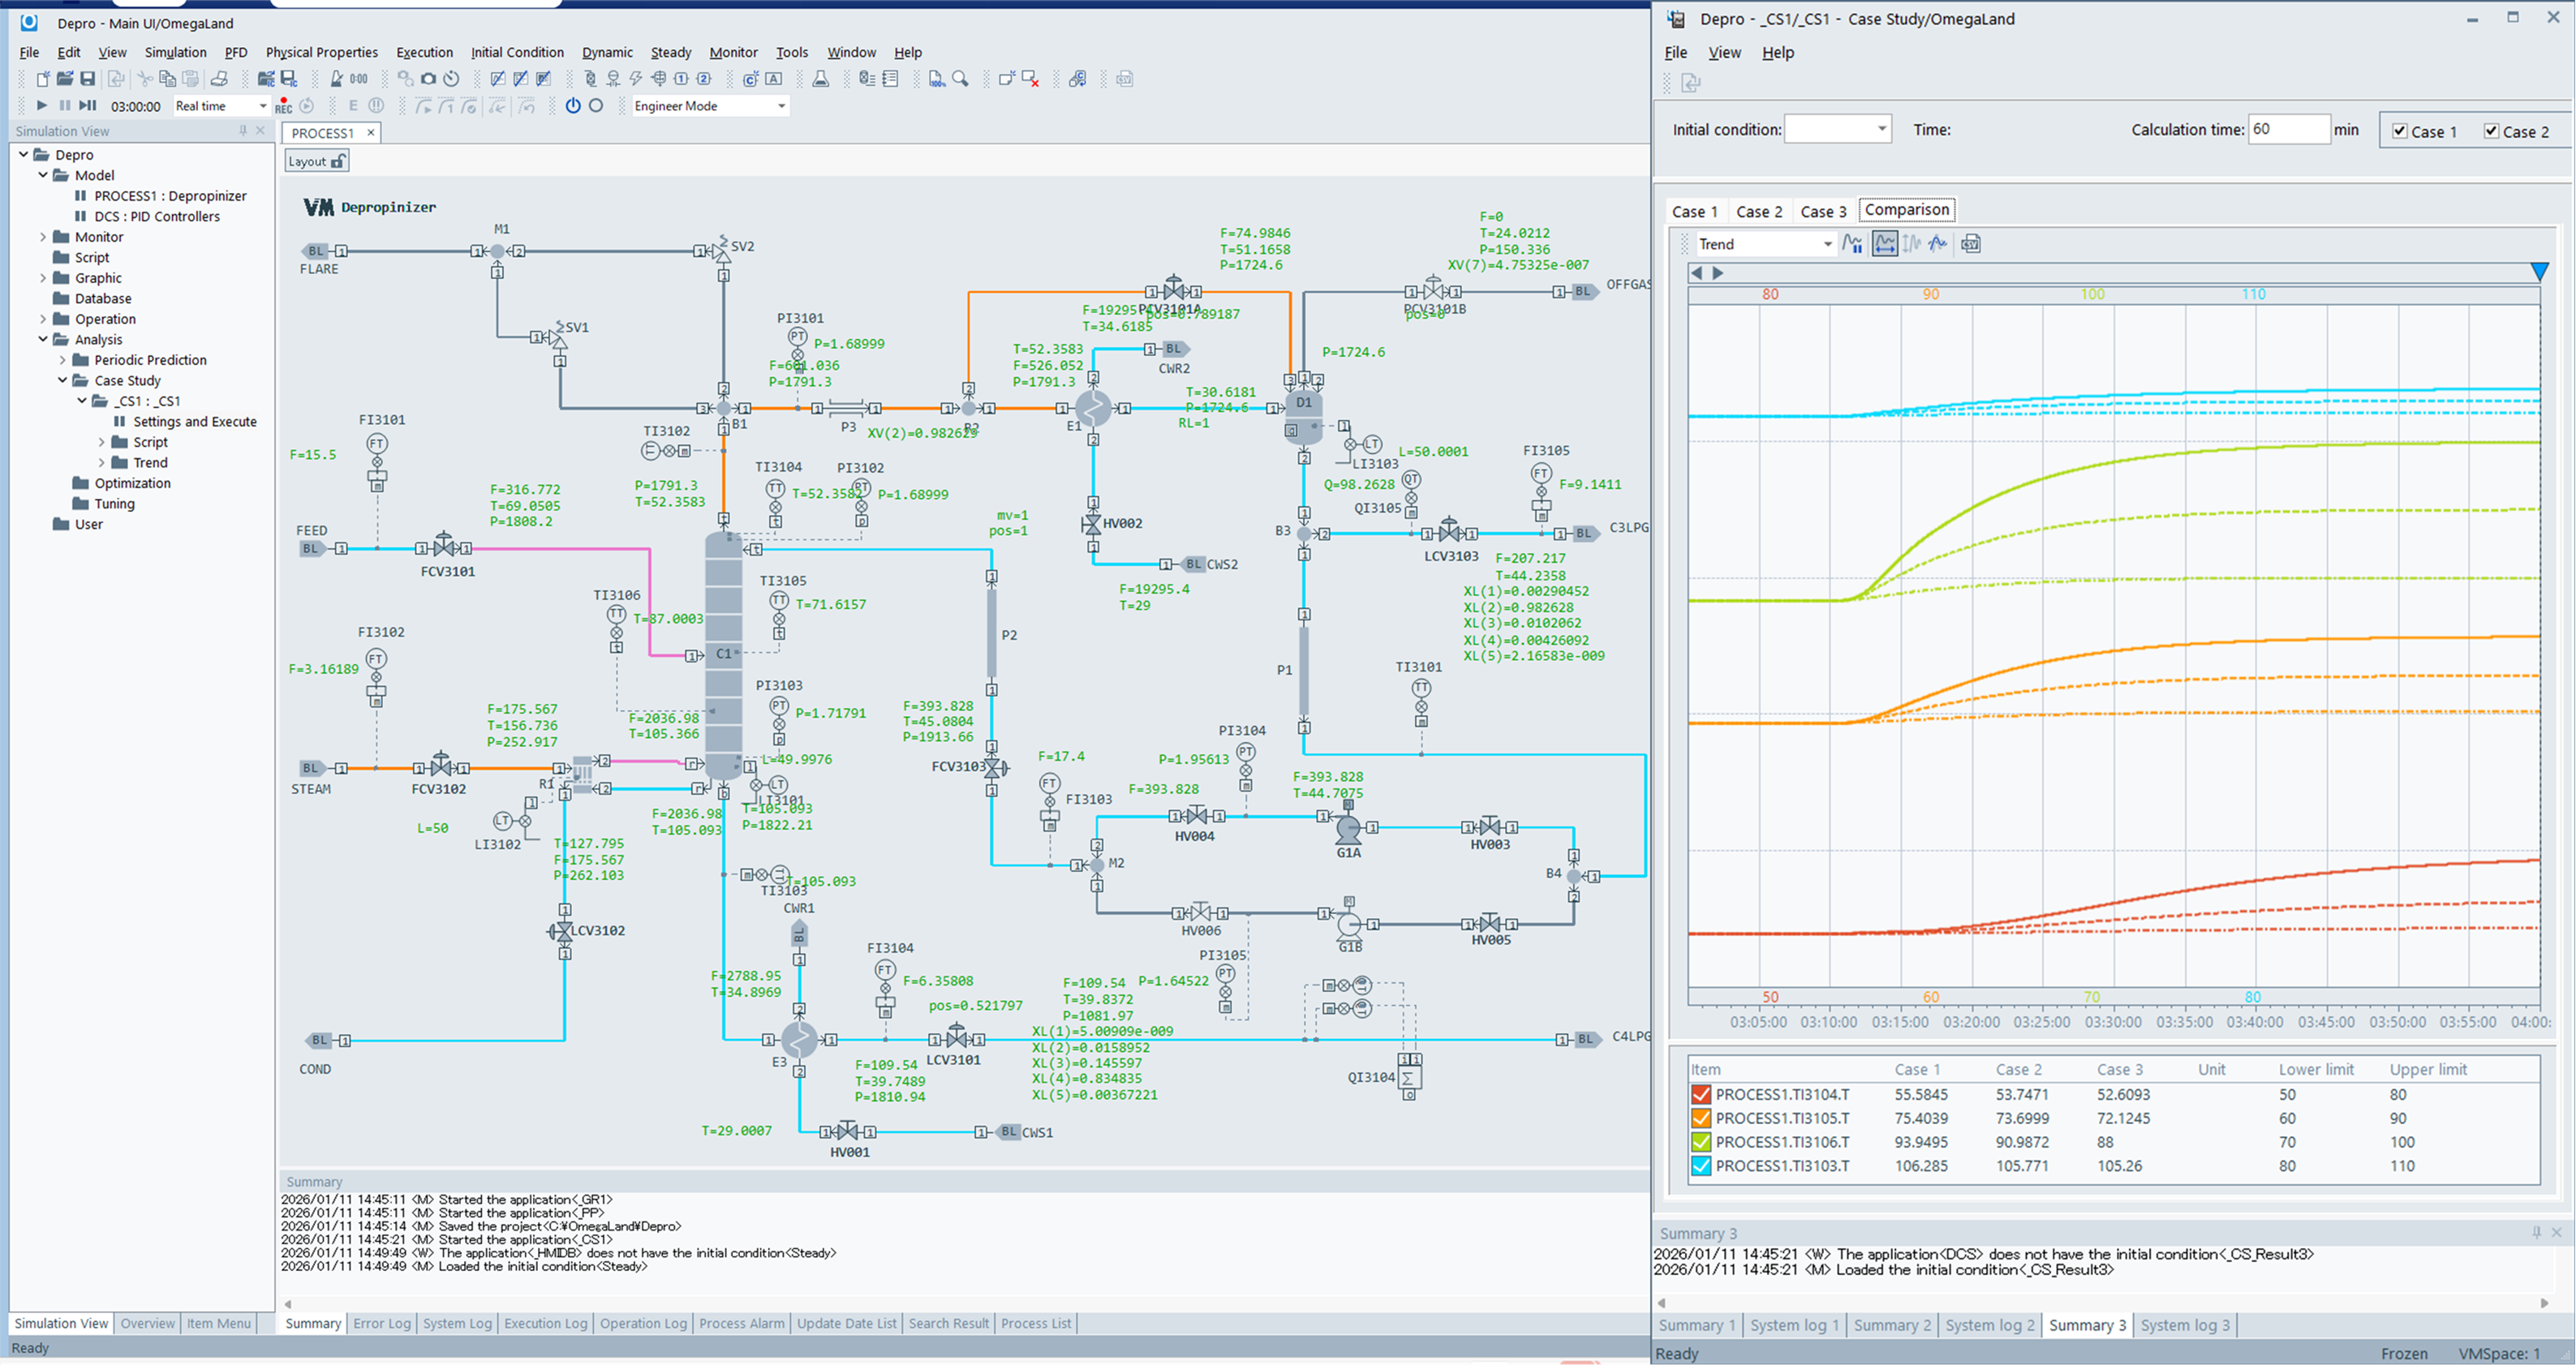Click the snapshot camera toolbar icon
The width and height of the screenshot is (2576, 1365).
pos(428,79)
